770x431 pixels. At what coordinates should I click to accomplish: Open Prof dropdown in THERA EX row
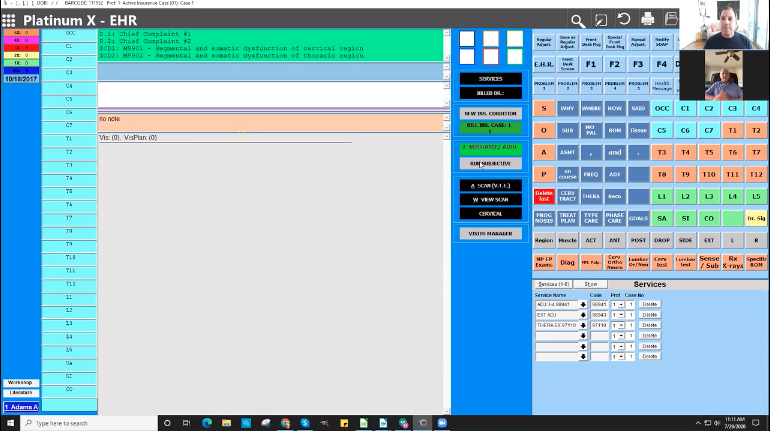(621, 325)
